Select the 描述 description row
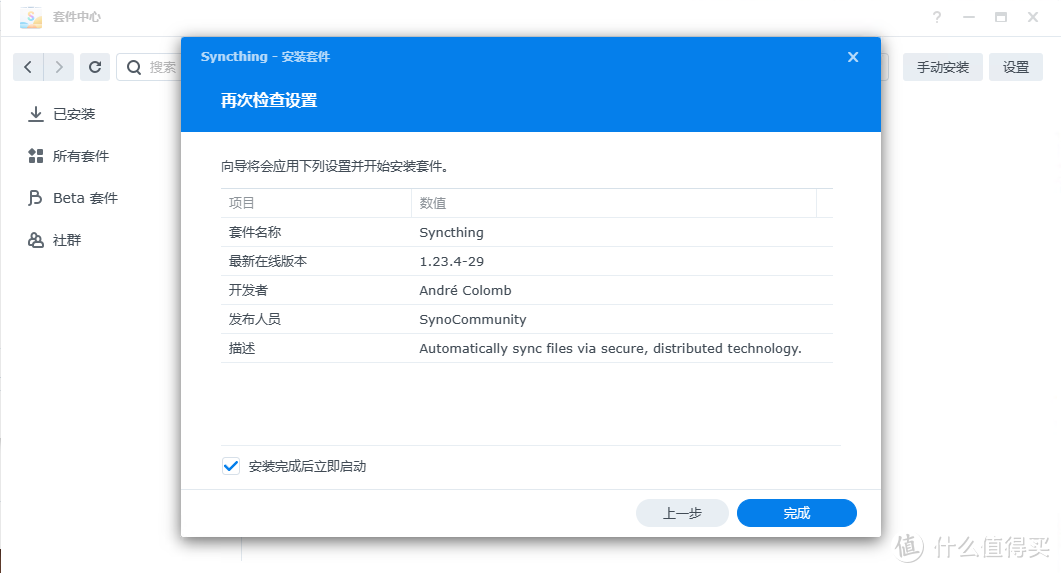The height and width of the screenshot is (573, 1061). point(526,348)
